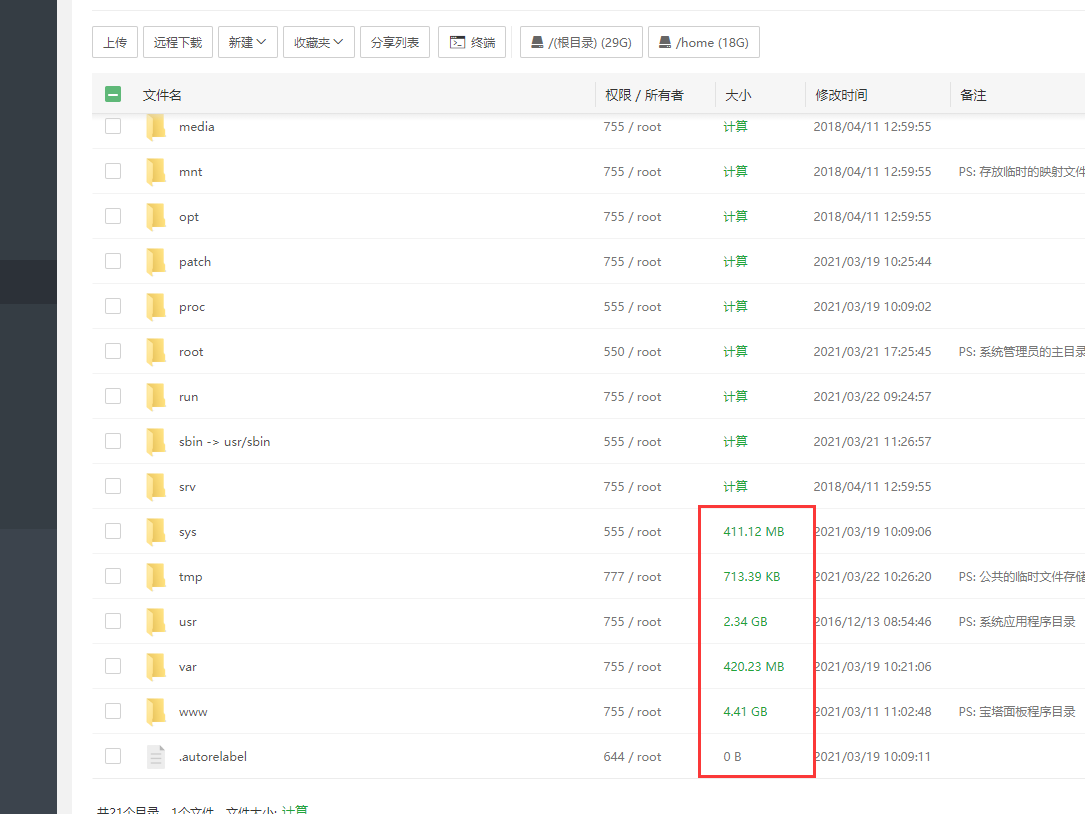Sort by the 大小 (Size) column header
The image size is (1085, 814).
click(738, 95)
